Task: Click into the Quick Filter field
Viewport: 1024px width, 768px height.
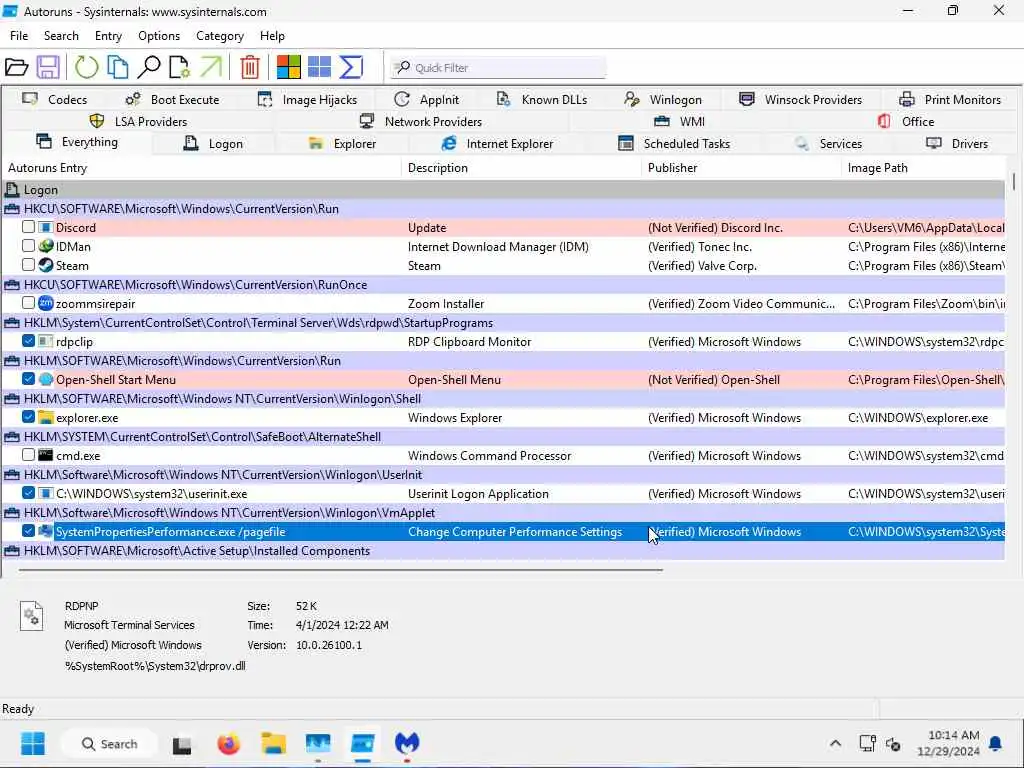Action: pos(498,67)
